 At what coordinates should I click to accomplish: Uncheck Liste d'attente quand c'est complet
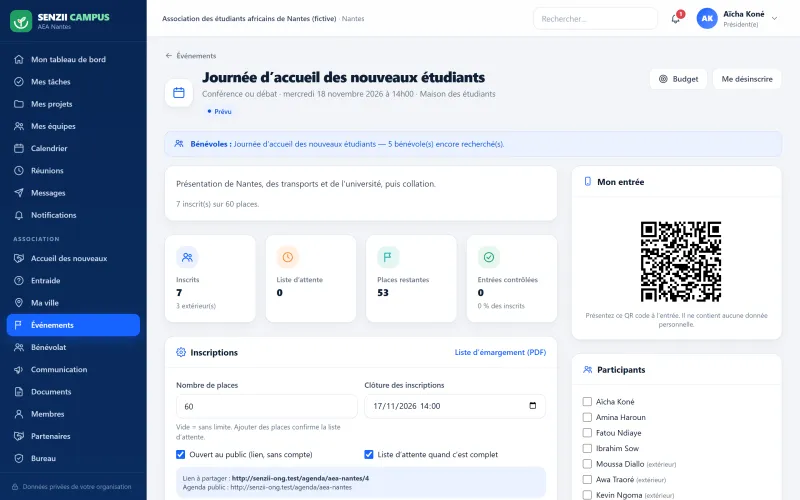click(x=369, y=455)
